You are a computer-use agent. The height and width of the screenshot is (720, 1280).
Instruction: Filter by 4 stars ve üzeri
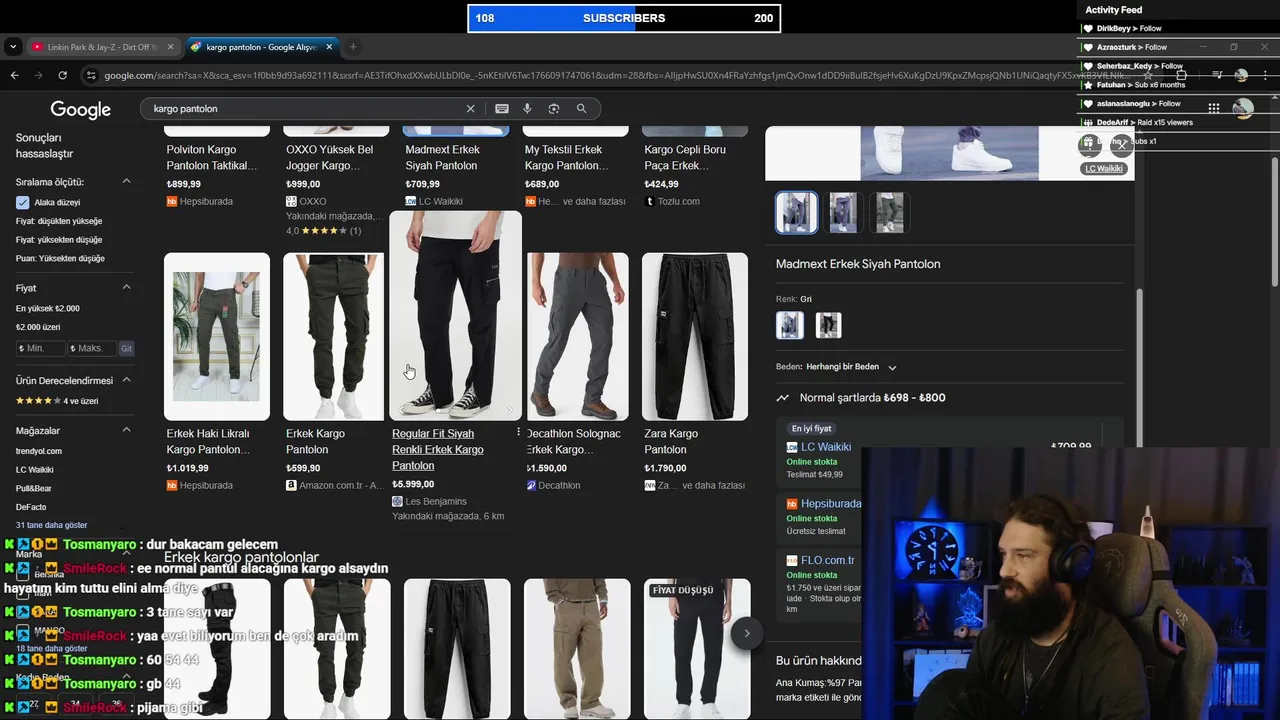coord(56,401)
